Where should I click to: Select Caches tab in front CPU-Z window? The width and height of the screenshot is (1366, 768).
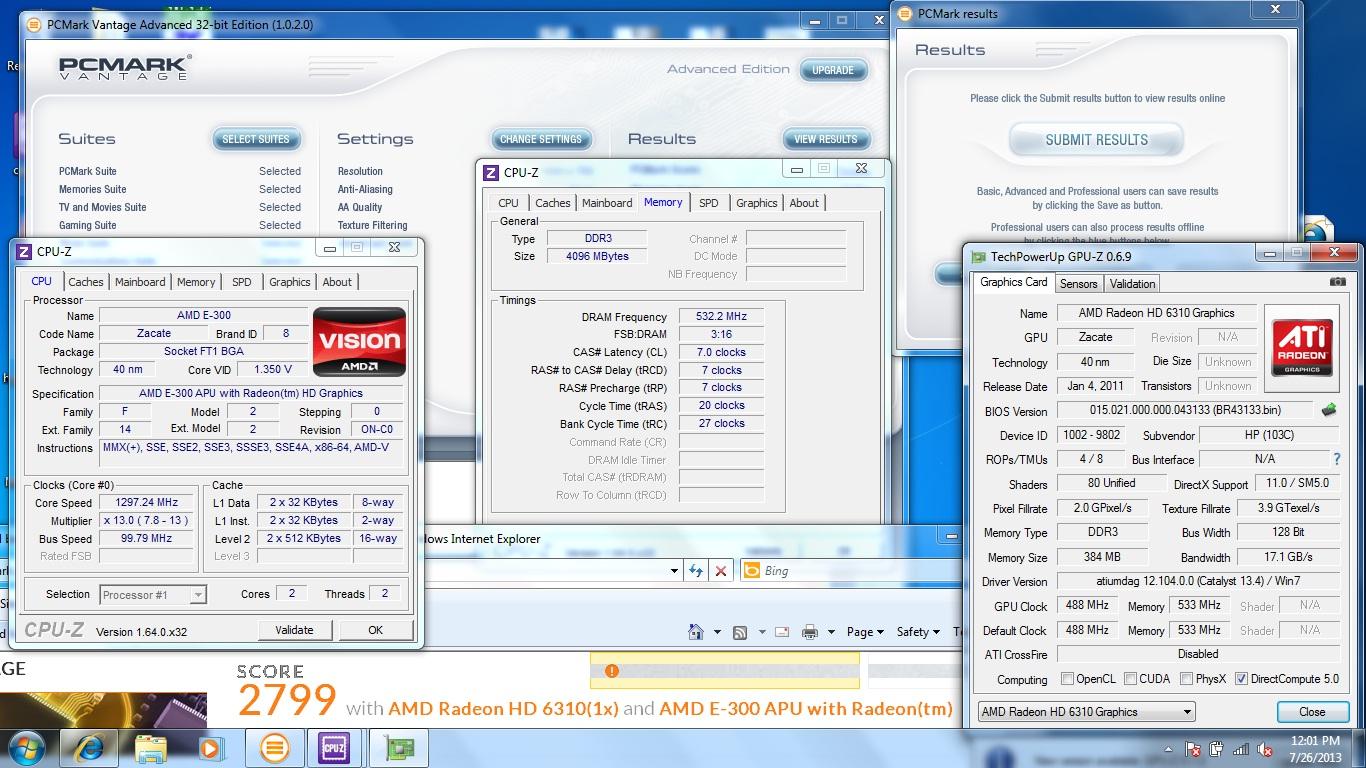click(85, 282)
